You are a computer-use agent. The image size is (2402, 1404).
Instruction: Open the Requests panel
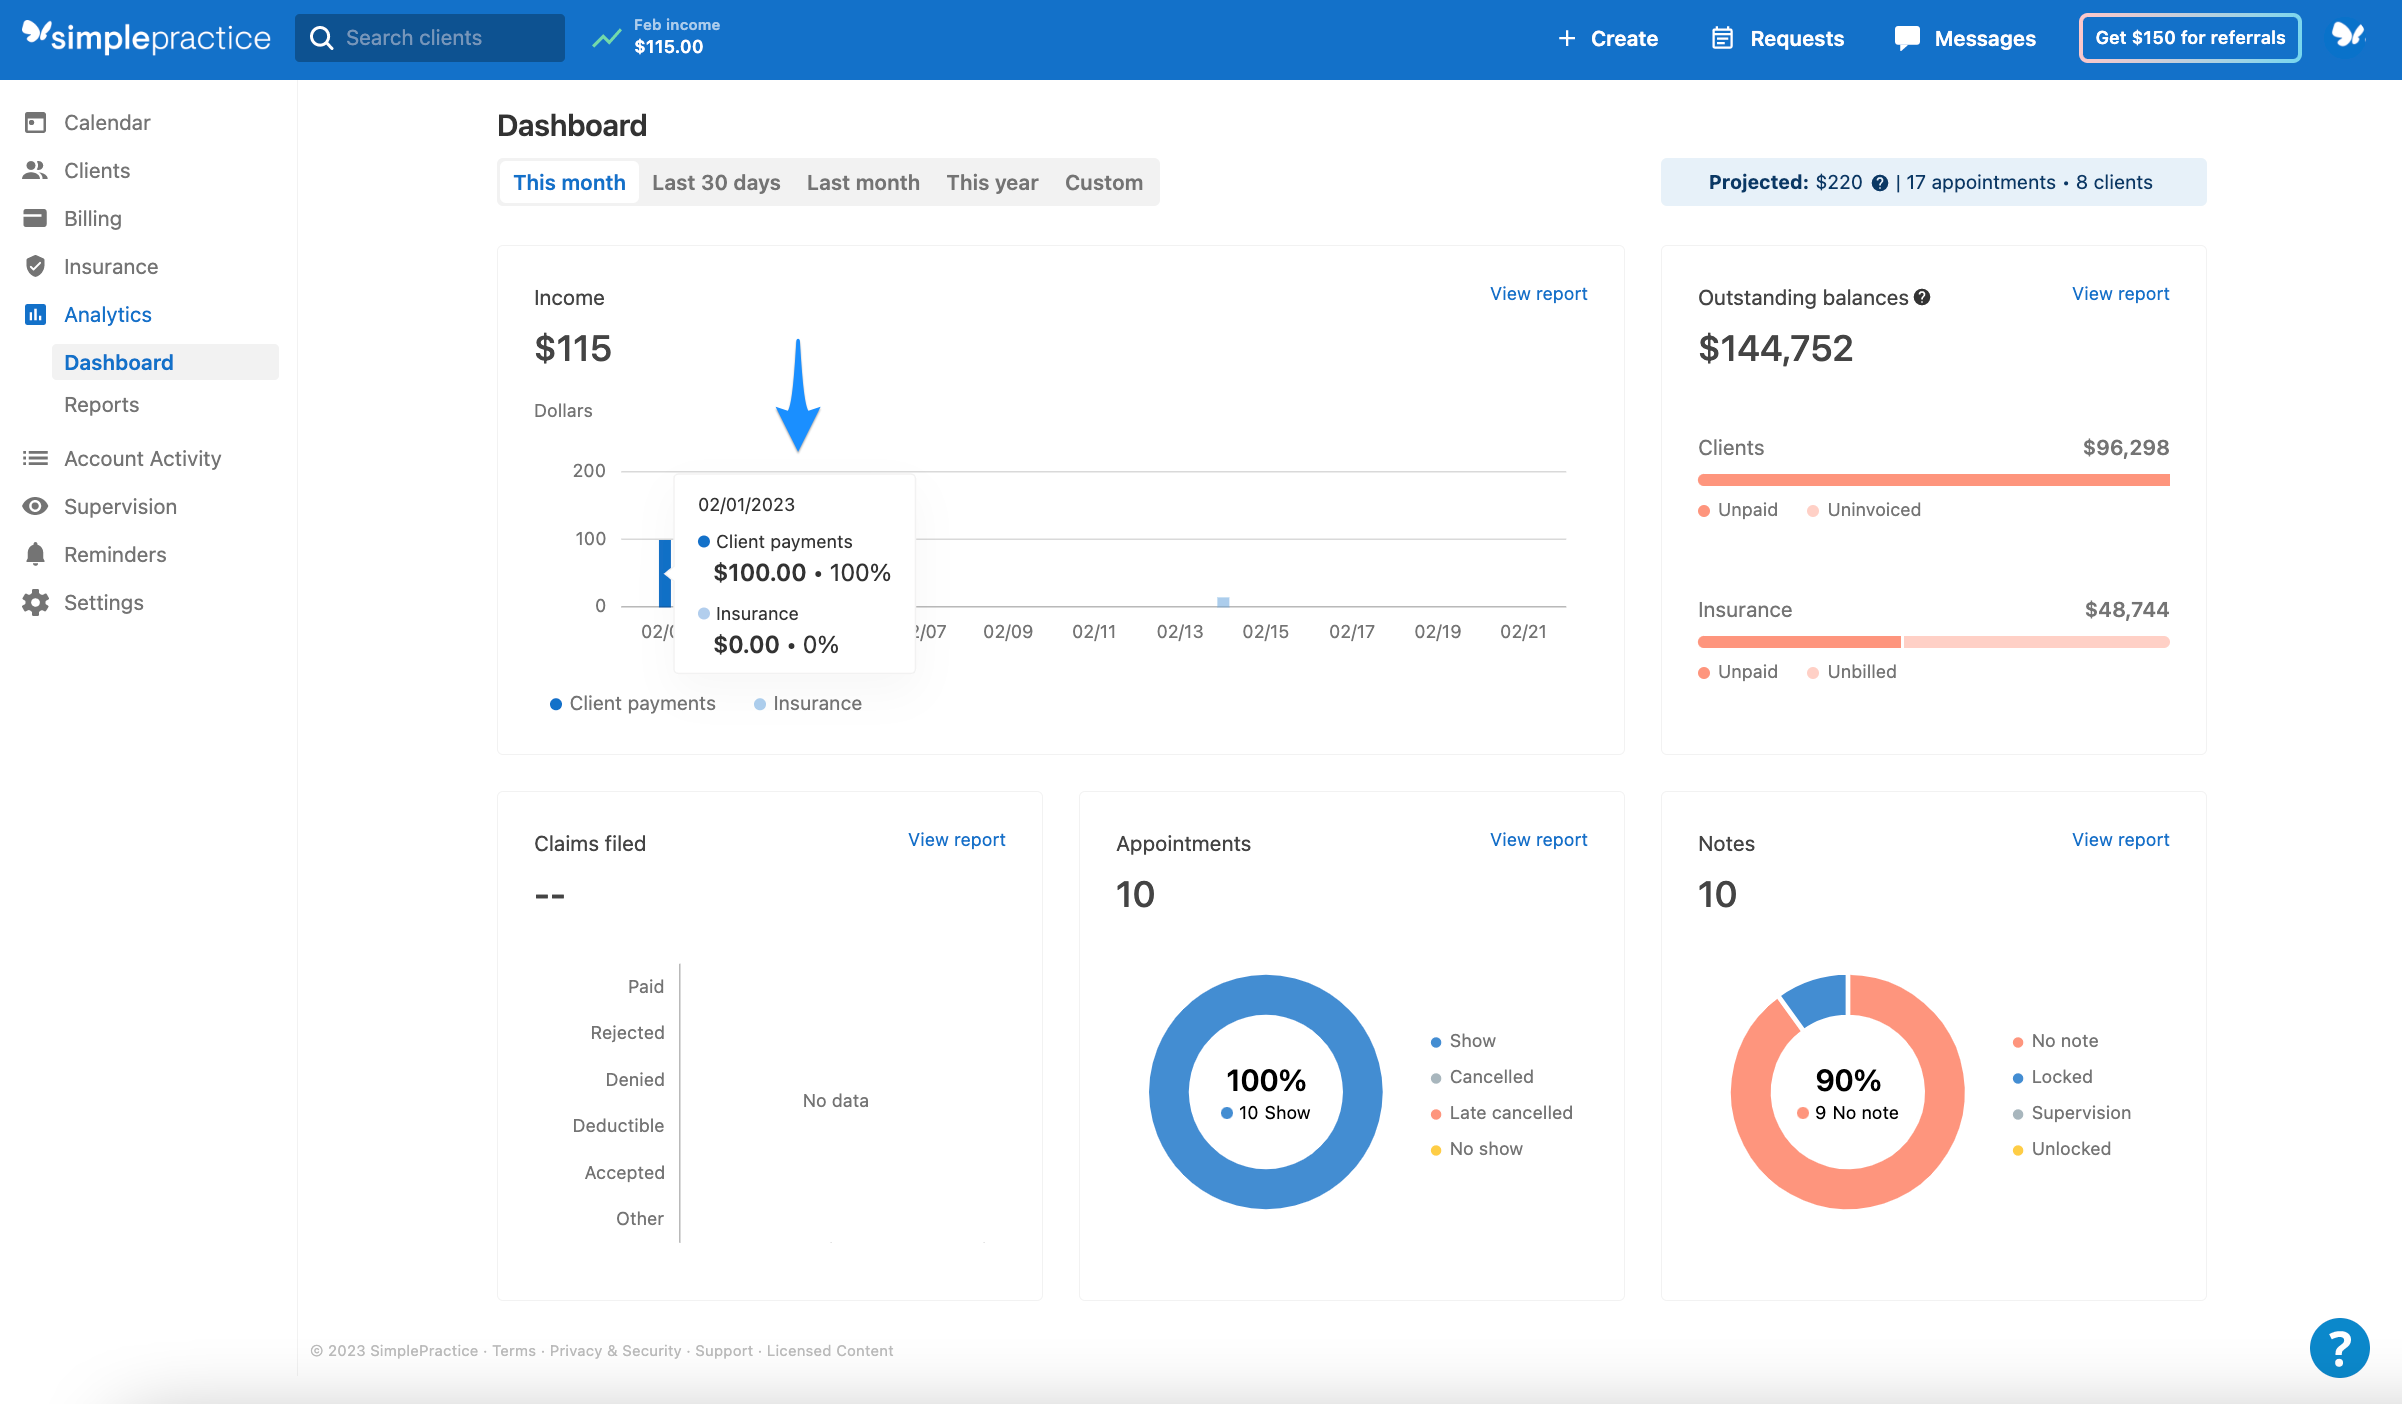point(1777,38)
